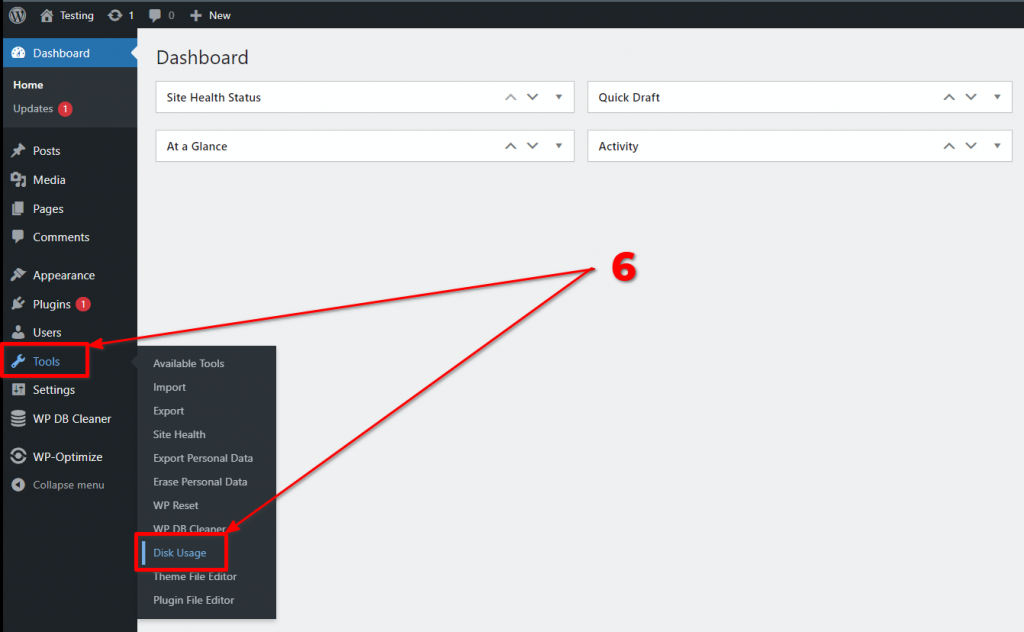1024x632 pixels.
Task: Select Available Tools from the submenu
Action: click(x=189, y=364)
